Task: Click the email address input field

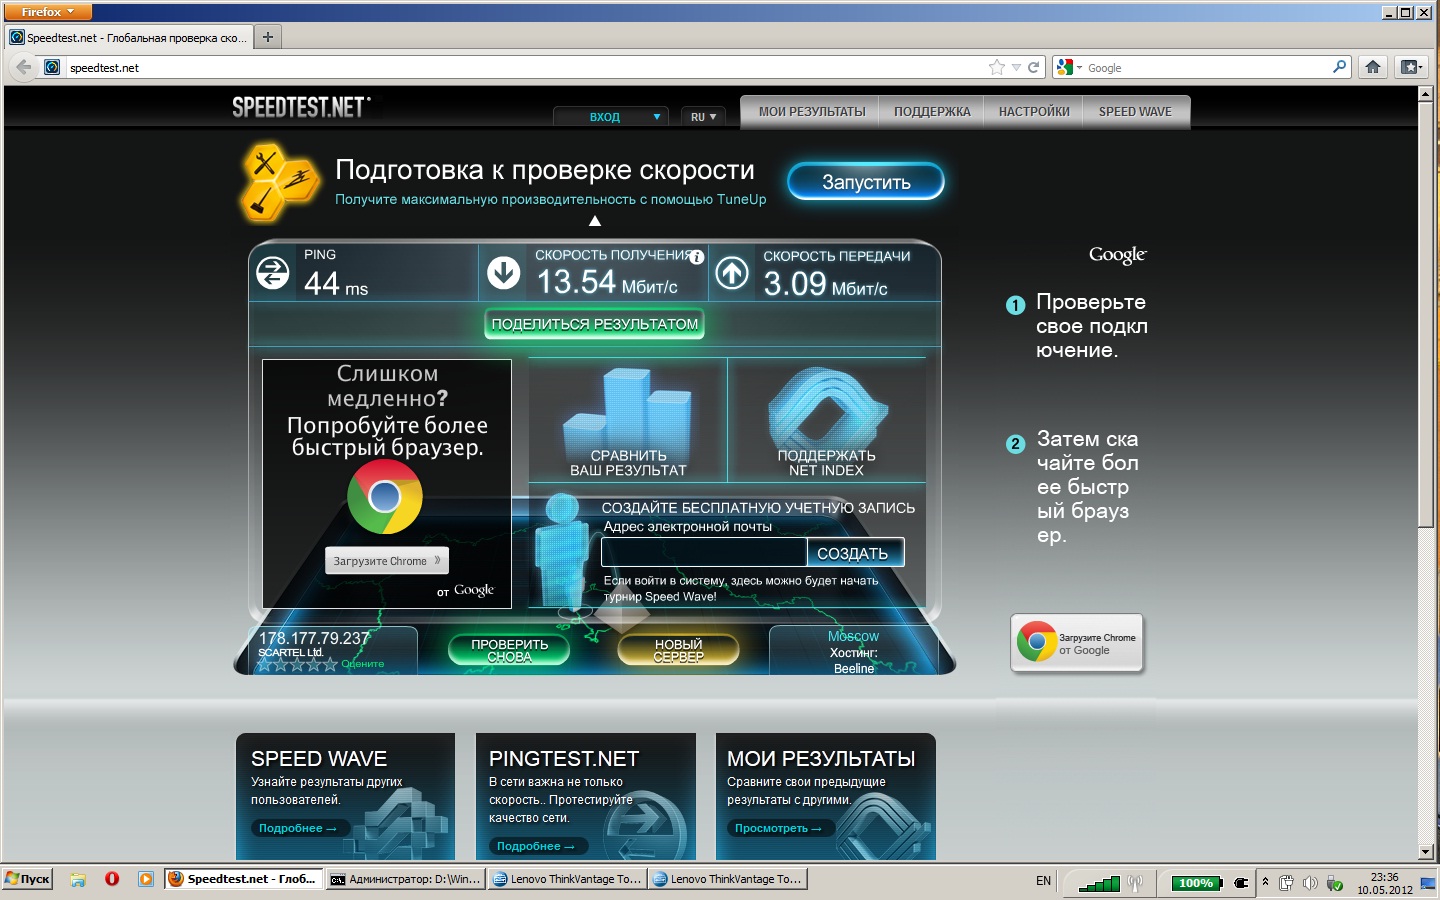Action: point(704,552)
